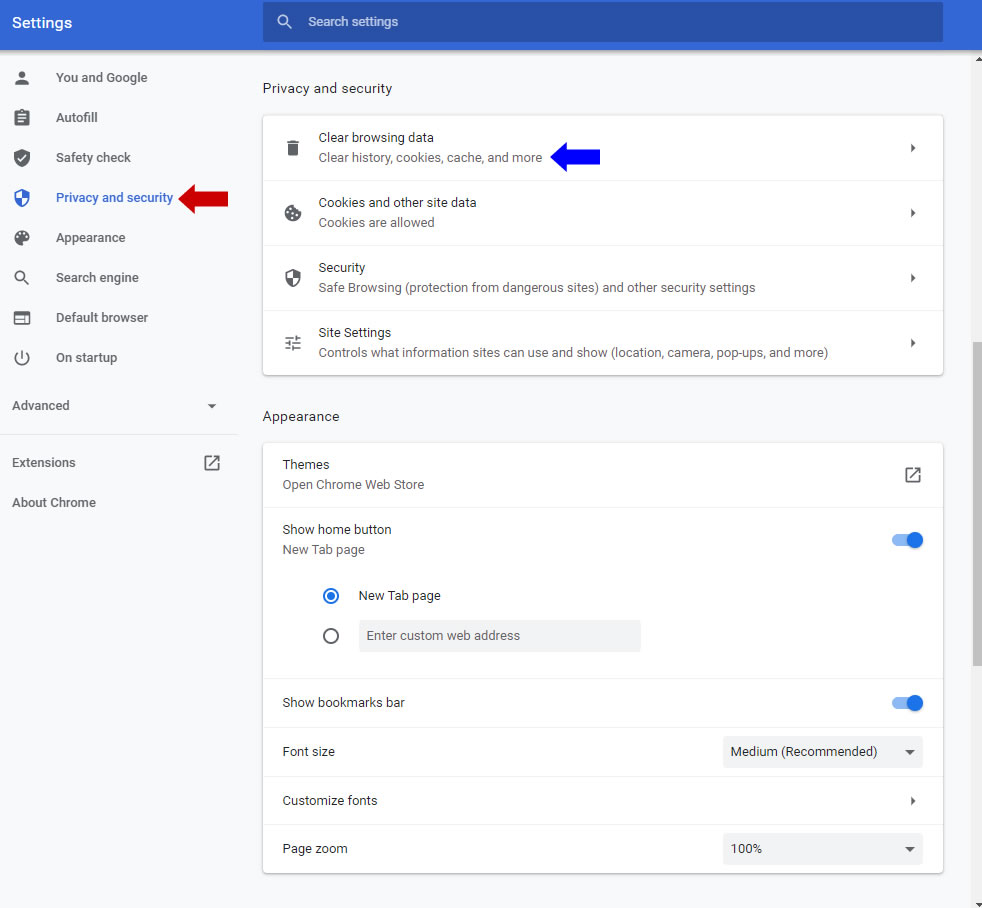This screenshot has height=908, width=982.
Task: Click the magnifier icon in search bar
Action: [285, 22]
